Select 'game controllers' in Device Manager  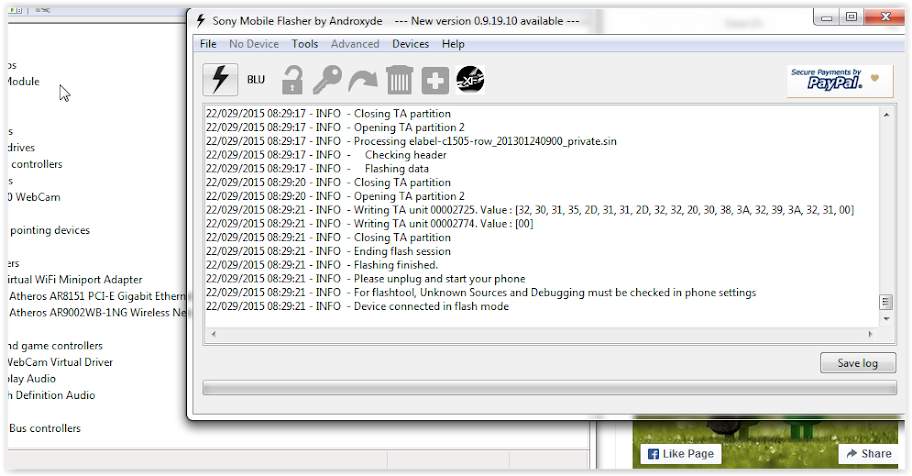point(55,346)
